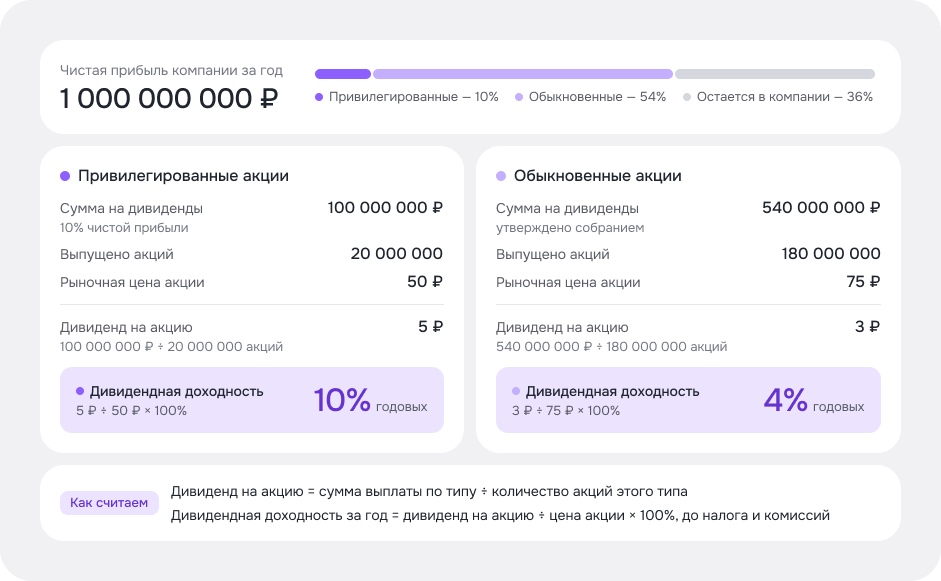Click the bullet before "Дивидендная доходность" in the 4% box
The width and height of the screenshot is (941, 581).
[x=516, y=391]
